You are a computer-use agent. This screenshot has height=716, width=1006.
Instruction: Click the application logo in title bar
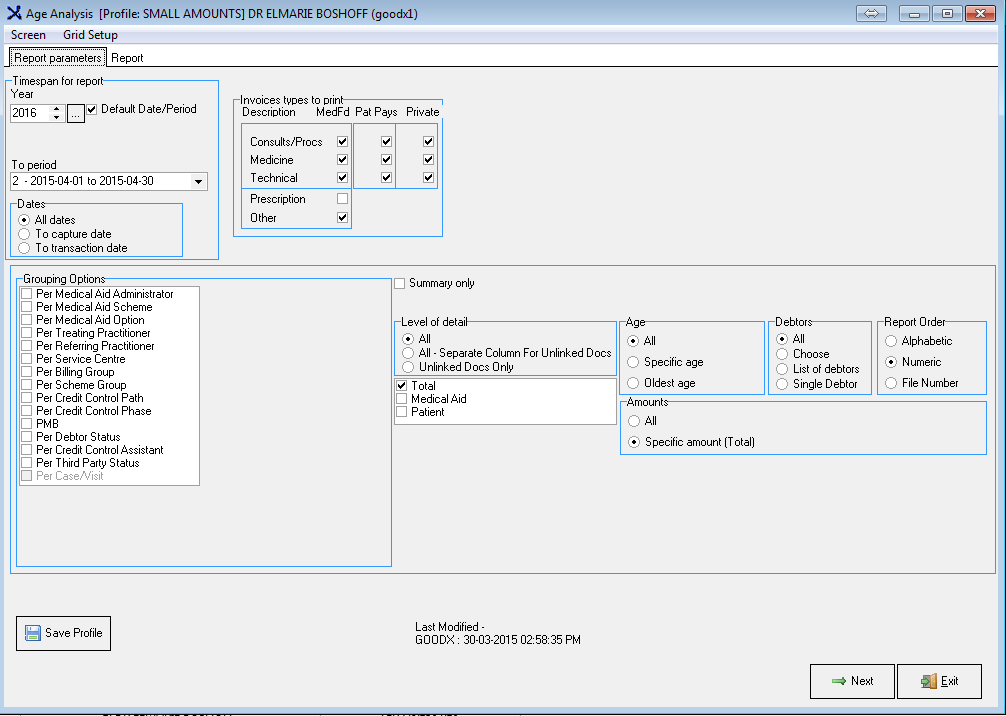(x=14, y=13)
